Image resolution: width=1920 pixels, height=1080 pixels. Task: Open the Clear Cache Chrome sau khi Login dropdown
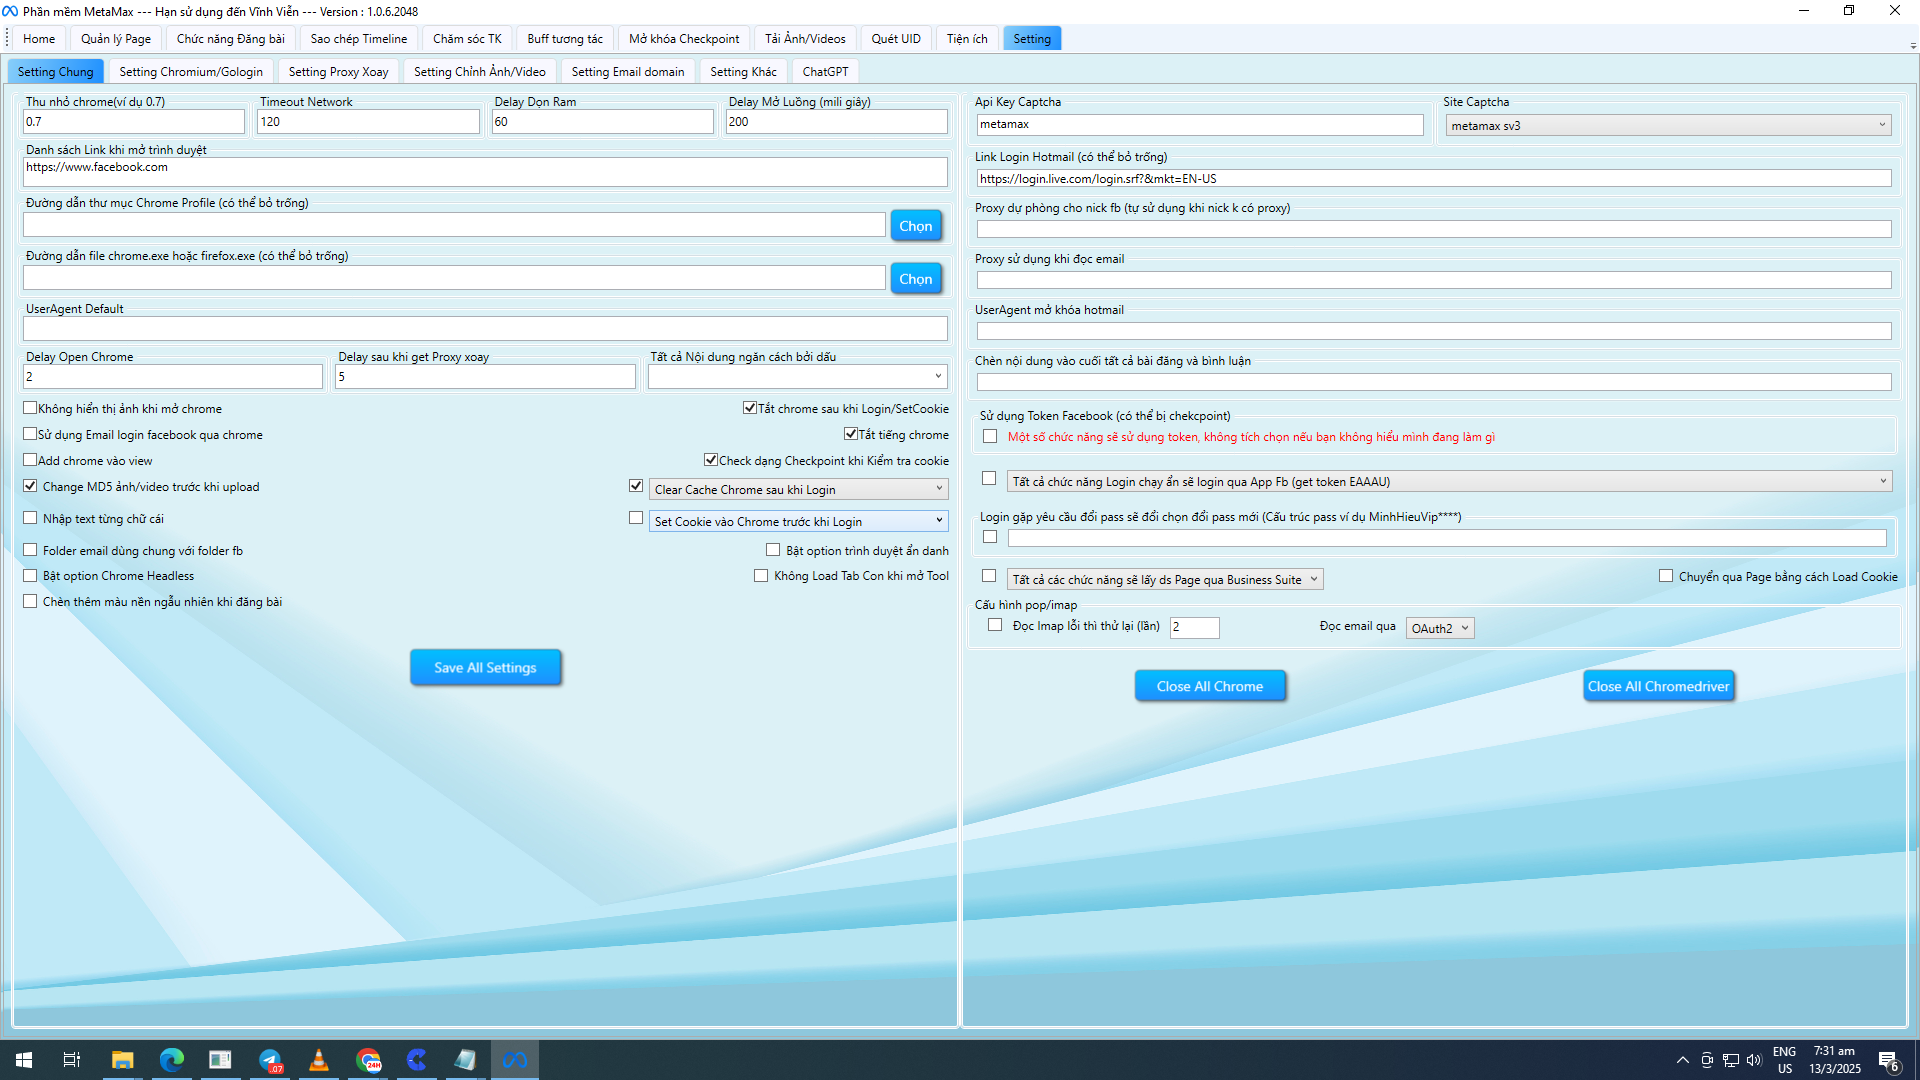[797, 489]
